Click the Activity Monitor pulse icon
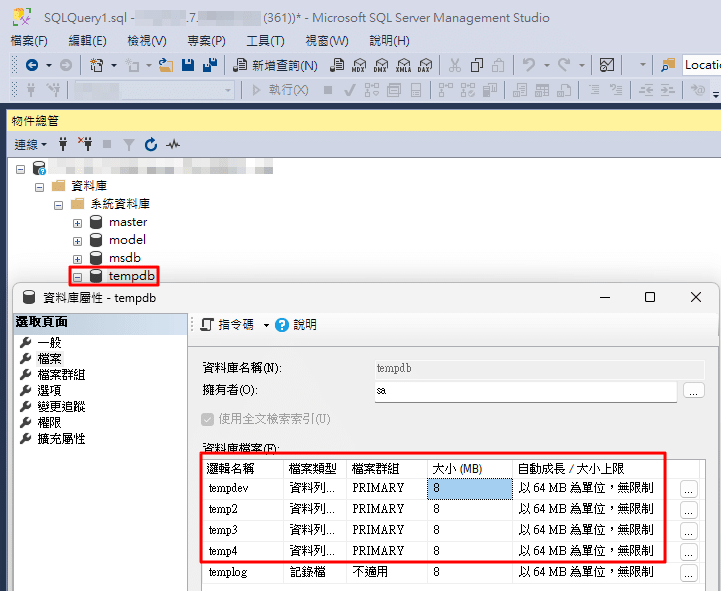Screen dimensions: 721x591 [x=173, y=145]
